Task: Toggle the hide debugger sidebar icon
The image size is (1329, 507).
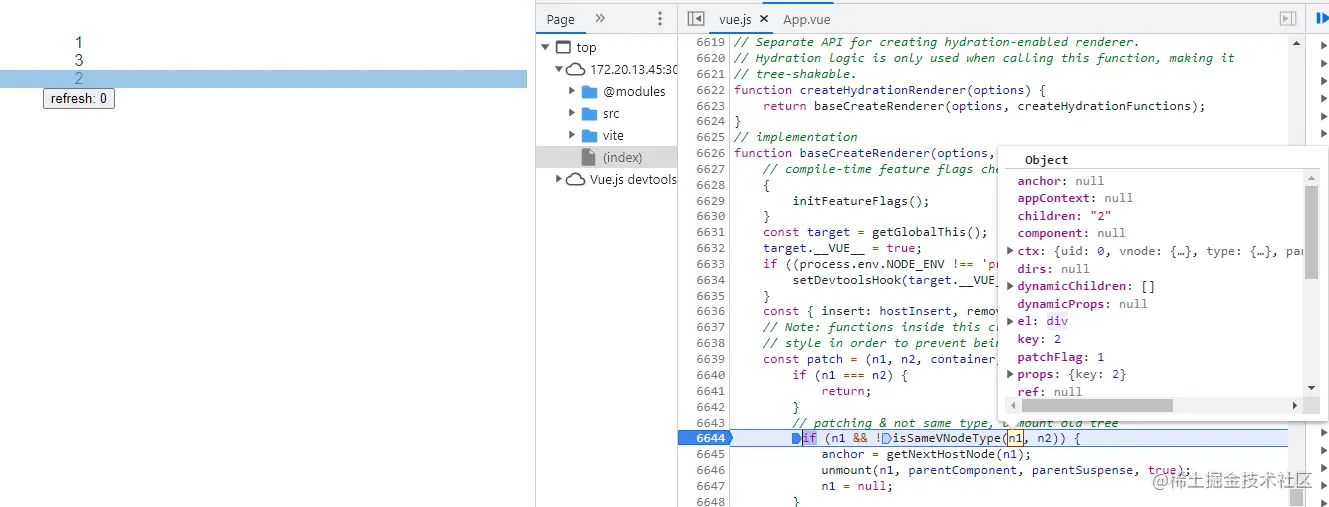Action: click(x=1288, y=19)
